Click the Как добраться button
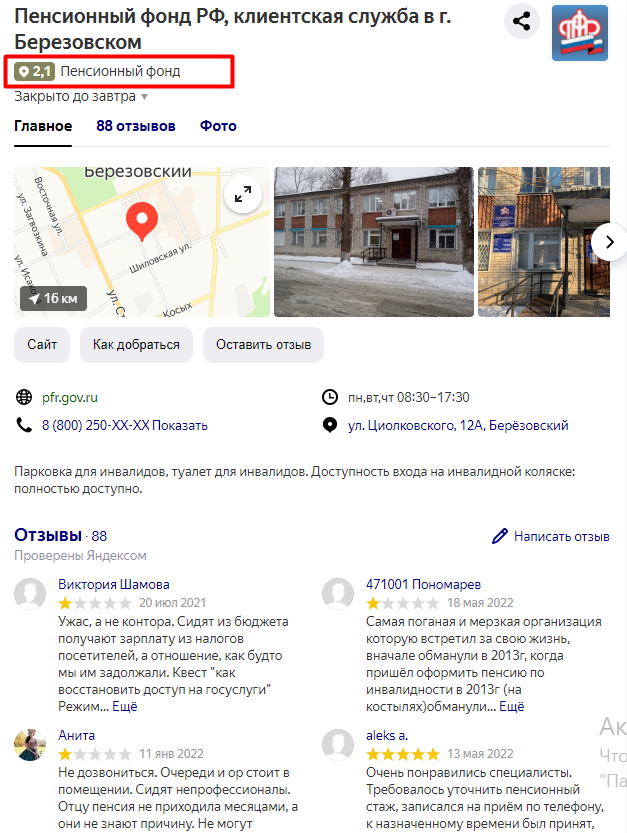This screenshot has height=833, width=627. coord(137,345)
